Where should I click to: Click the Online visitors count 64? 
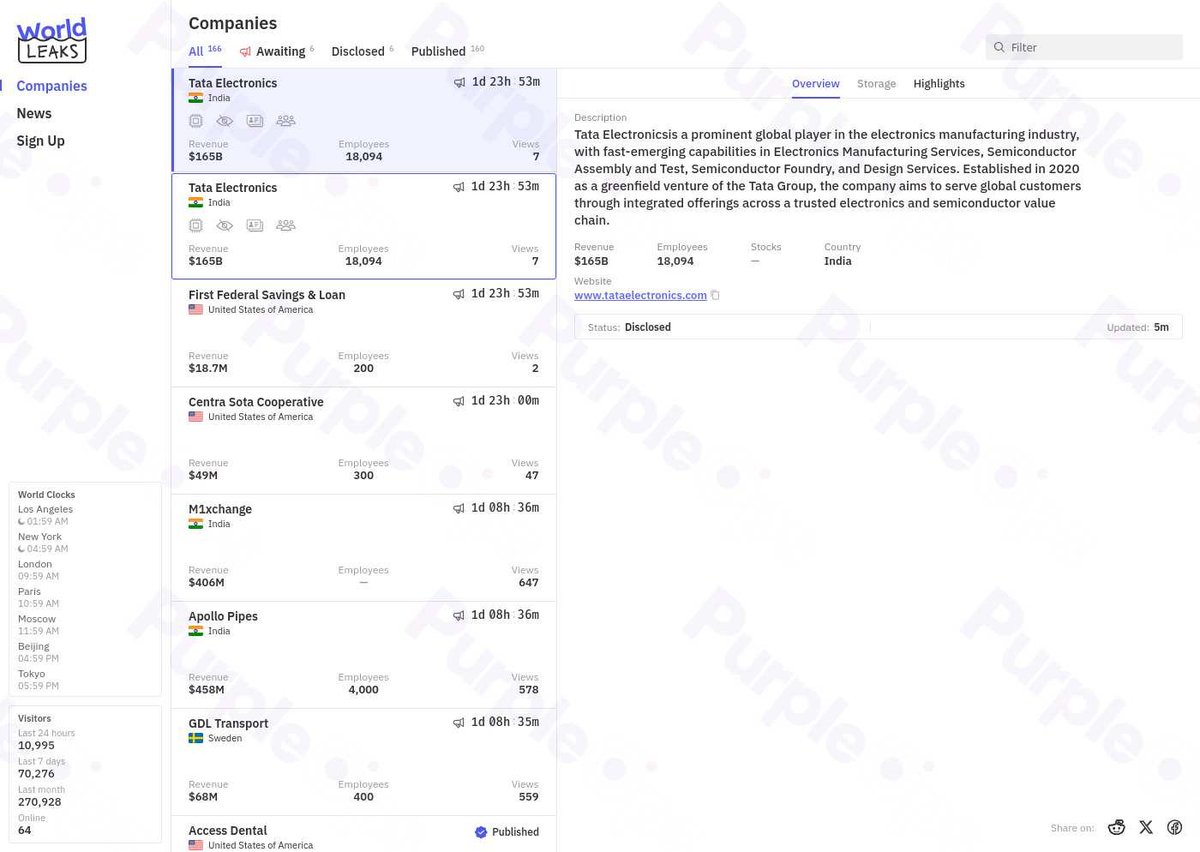25,830
